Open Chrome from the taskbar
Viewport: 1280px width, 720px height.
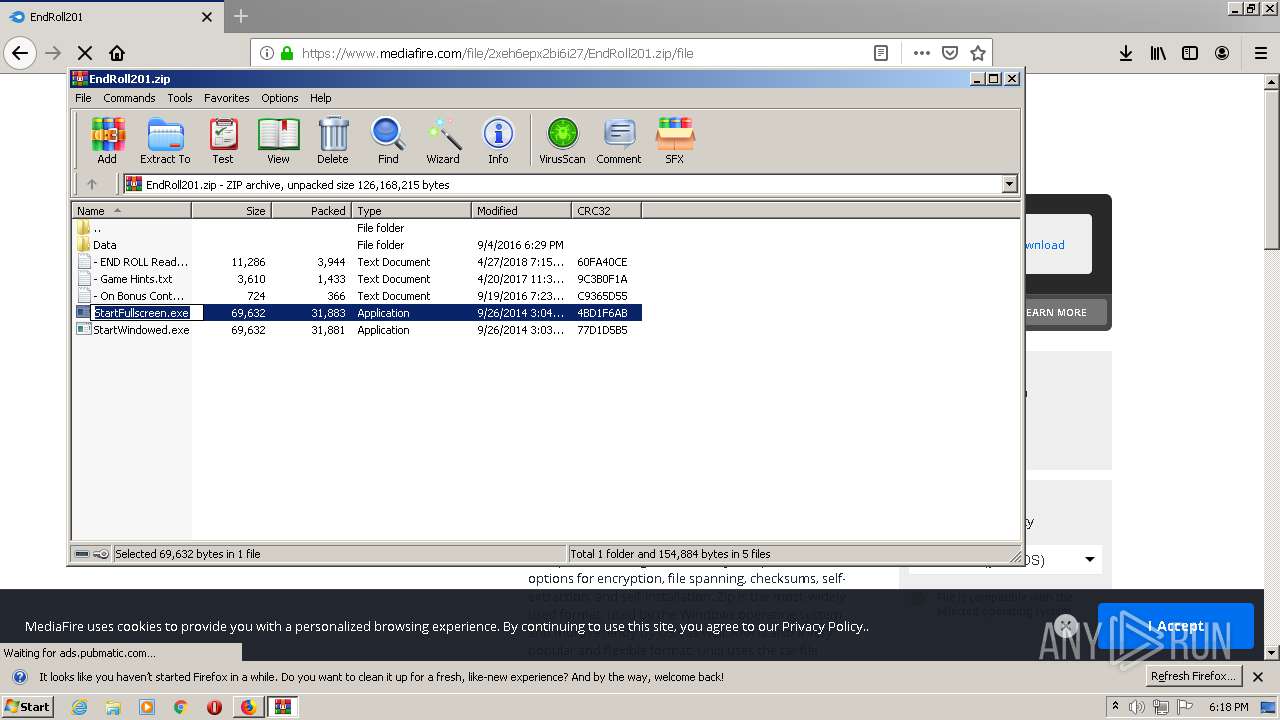[x=180, y=707]
